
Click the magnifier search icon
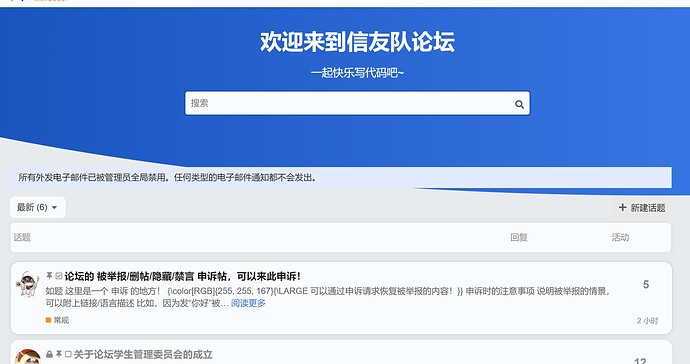click(x=519, y=104)
